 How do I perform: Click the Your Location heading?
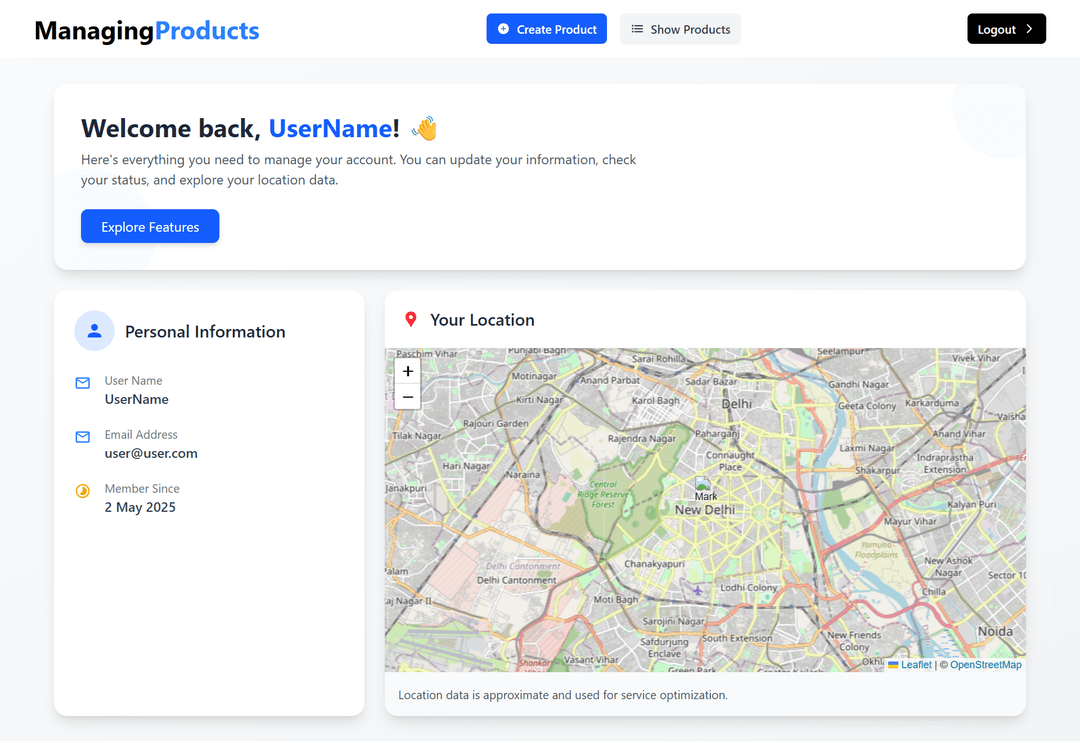click(x=482, y=320)
